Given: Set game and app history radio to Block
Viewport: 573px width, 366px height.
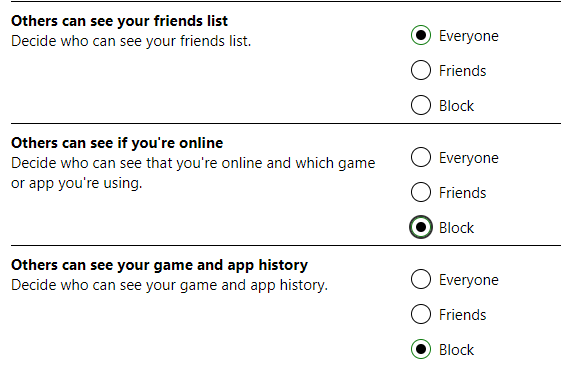Looking at the screenshot, I should click(421, 349).
